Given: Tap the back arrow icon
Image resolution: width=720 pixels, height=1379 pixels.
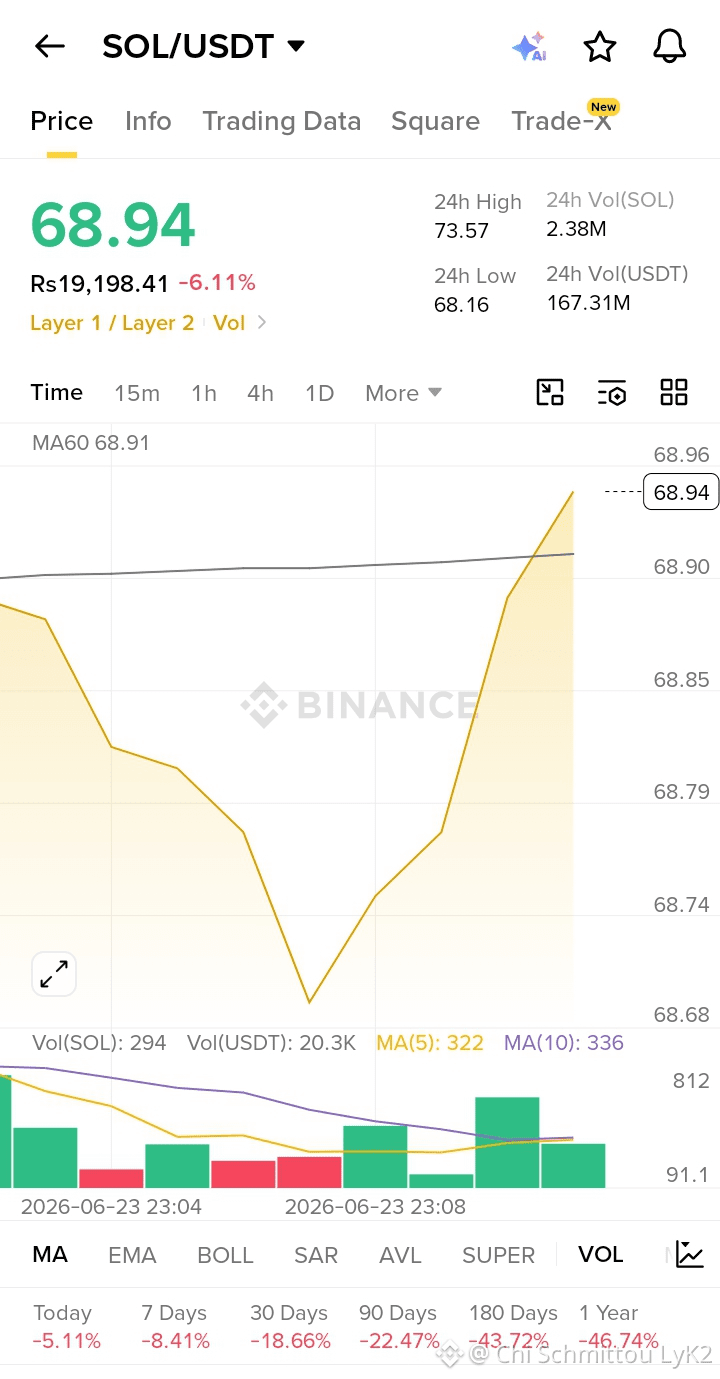Looking at the screenshot, I should coord(49,46).
